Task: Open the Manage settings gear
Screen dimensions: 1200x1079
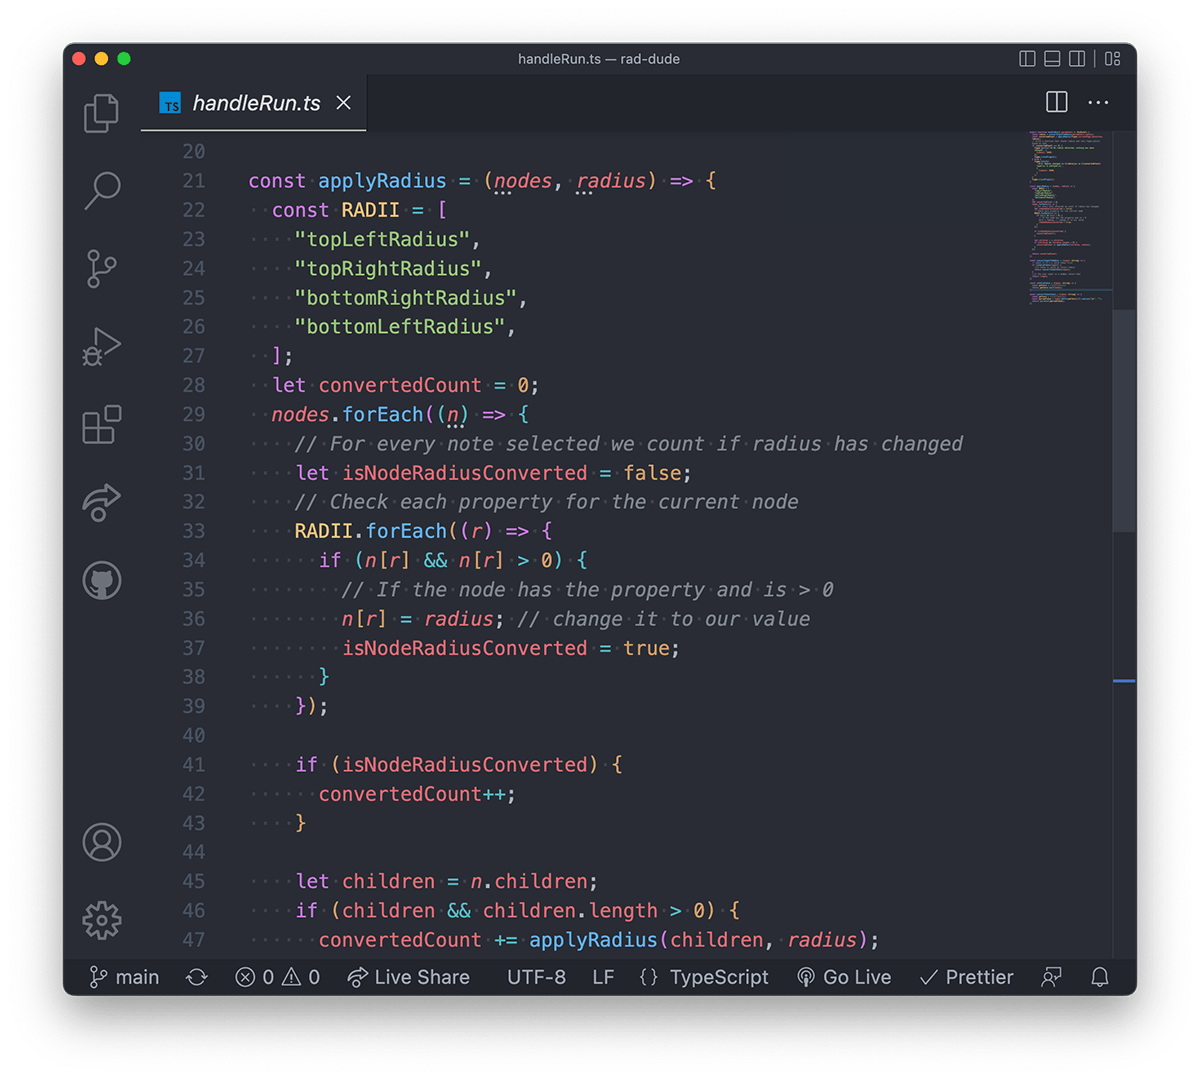Action: tap(101, 920)
